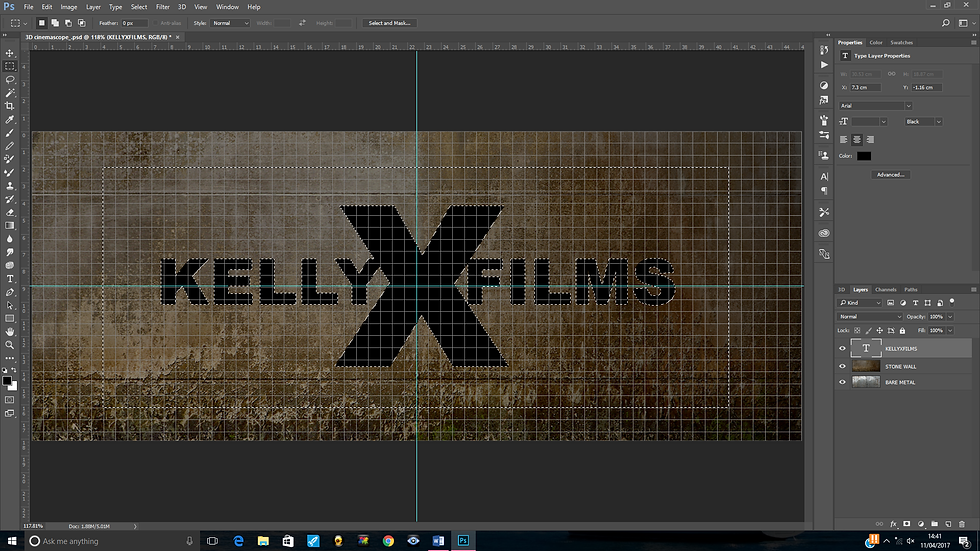Select the Brush tool

coord(9,133)
